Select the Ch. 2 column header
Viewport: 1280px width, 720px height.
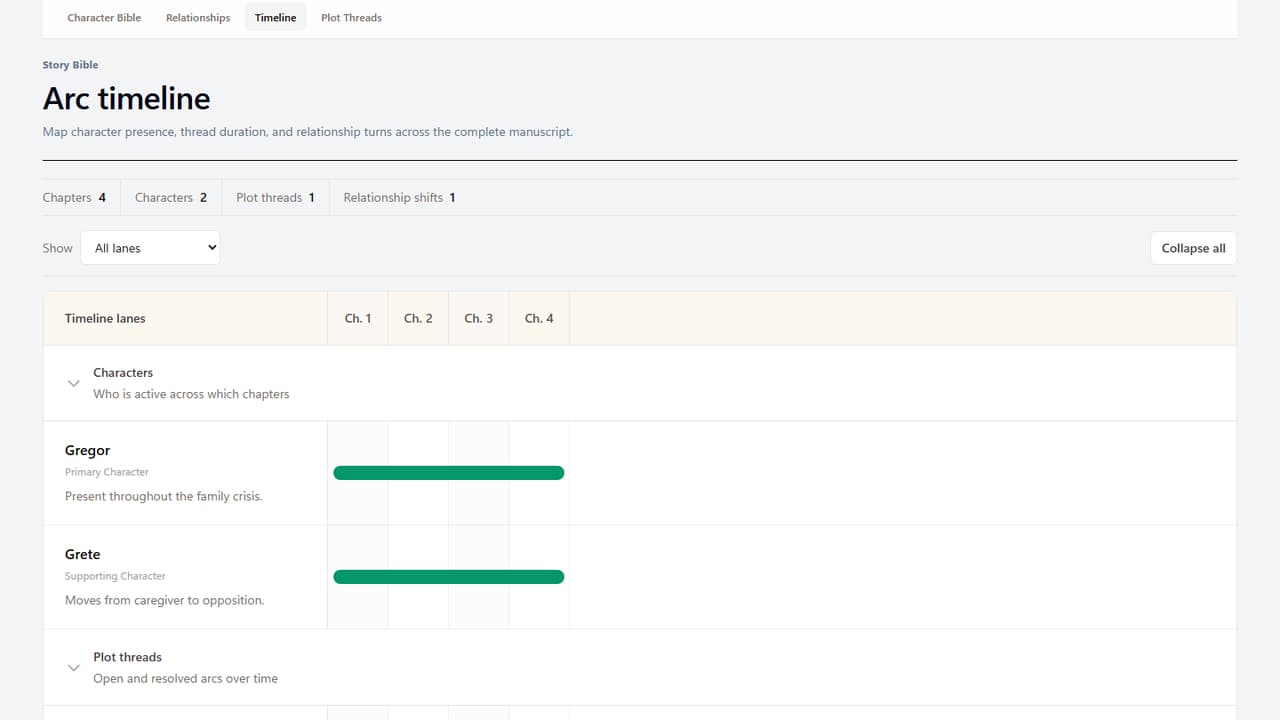(418, 318)
